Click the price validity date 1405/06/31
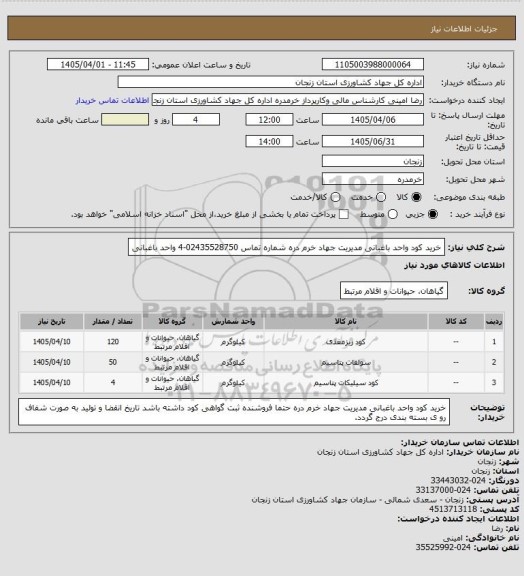The image size is (524, 576). [373, 141]
